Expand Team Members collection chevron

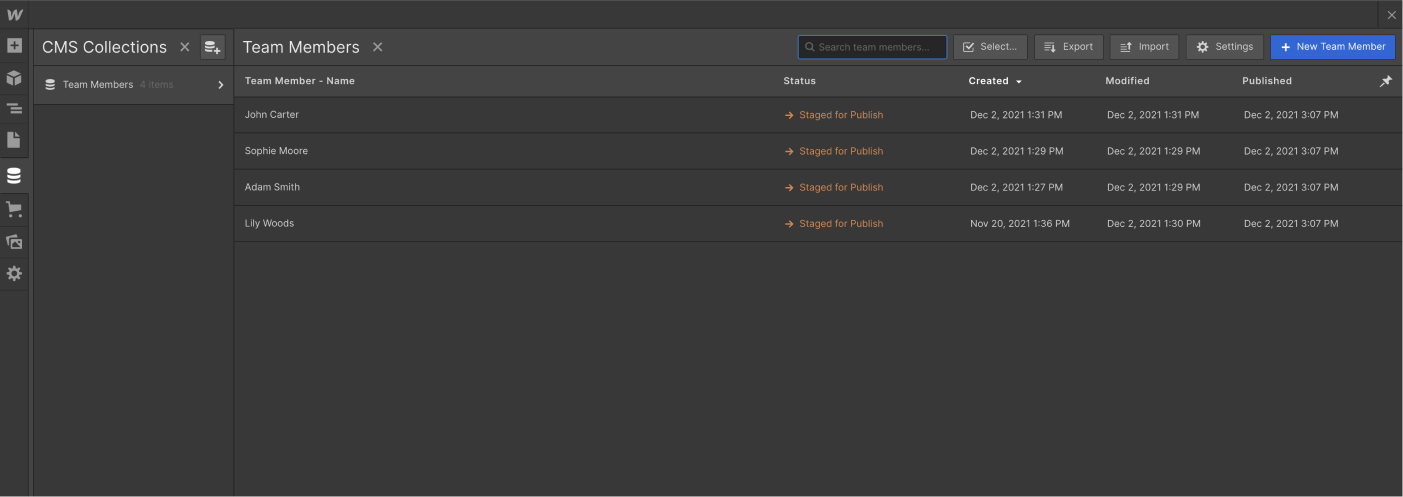pyautogui.click(x=221, y=85)
